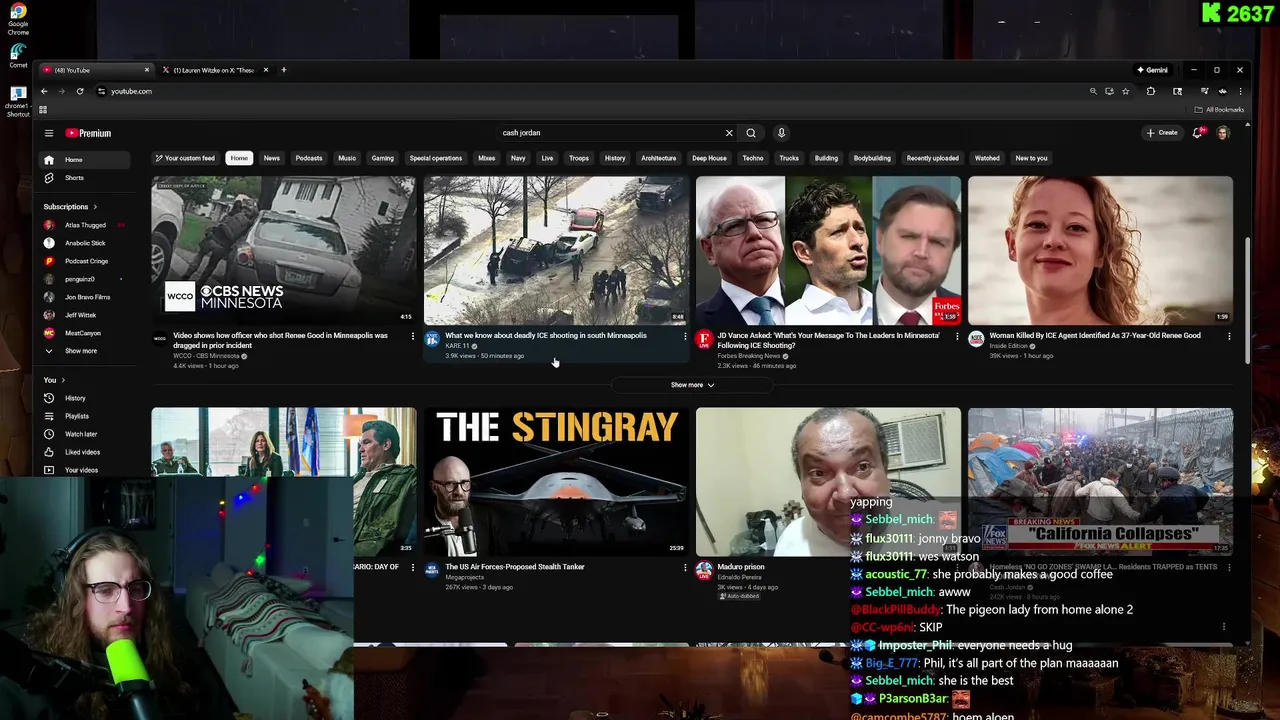The height and width of the screenshot is (720, 1280).
Task: Select the Podcasts filter chip
Action: click(309, 158)
